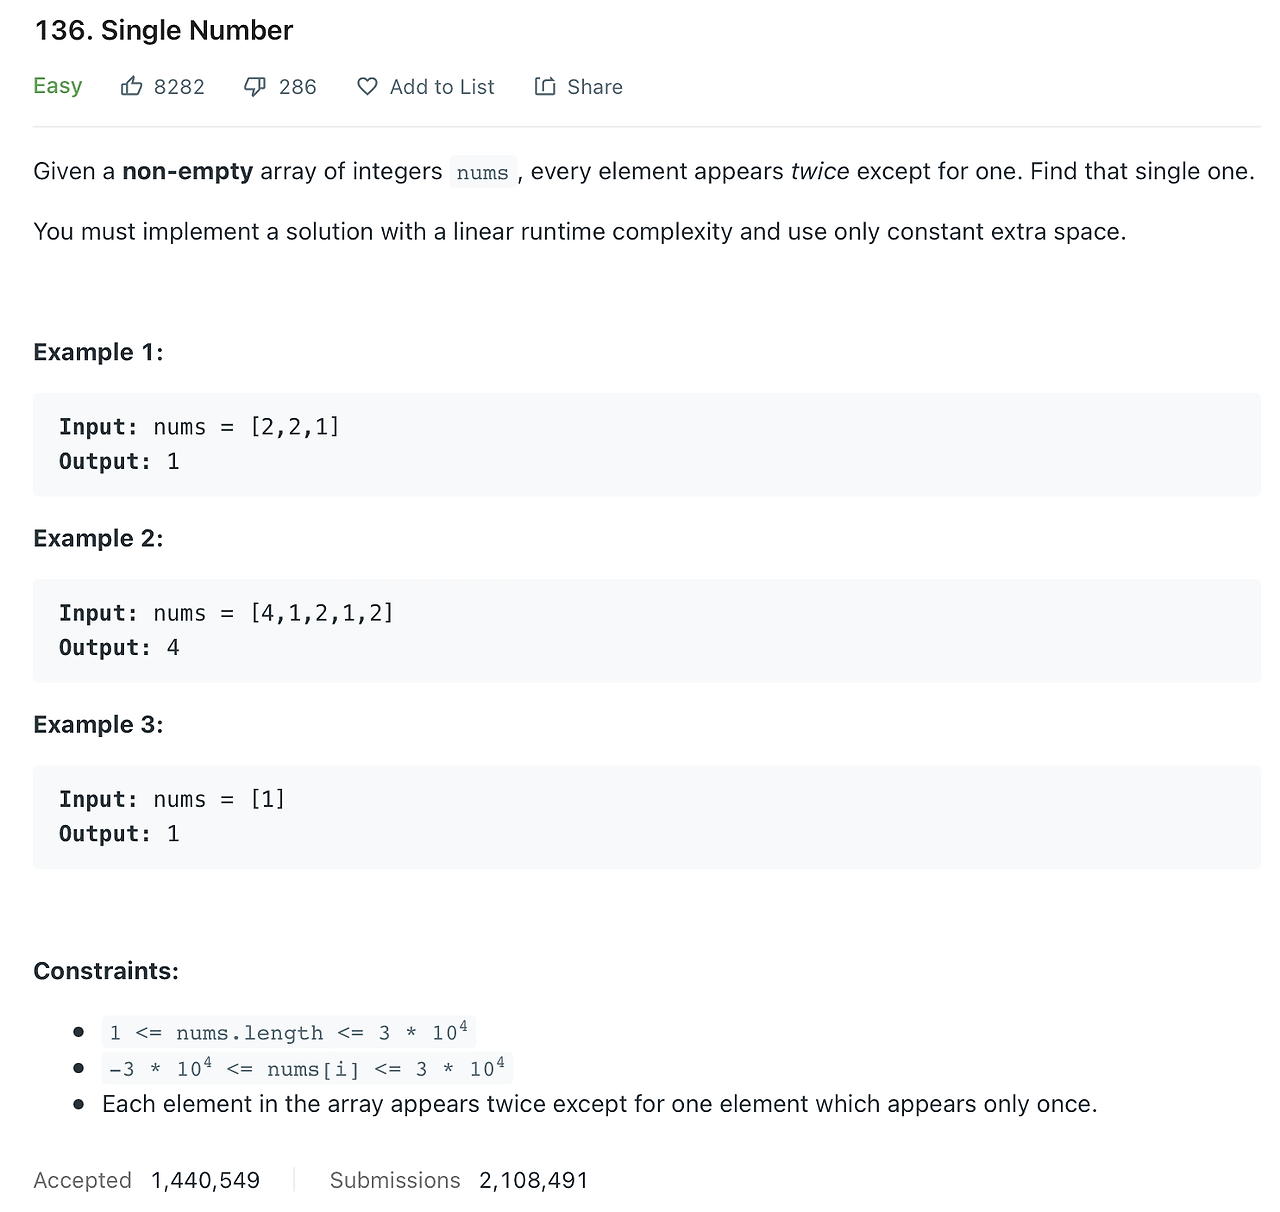The width and height of the screenshot is (1280, 1212).
Task: Click the 8282 likes count
Action: pyautogui.click(x=179, y=87)
